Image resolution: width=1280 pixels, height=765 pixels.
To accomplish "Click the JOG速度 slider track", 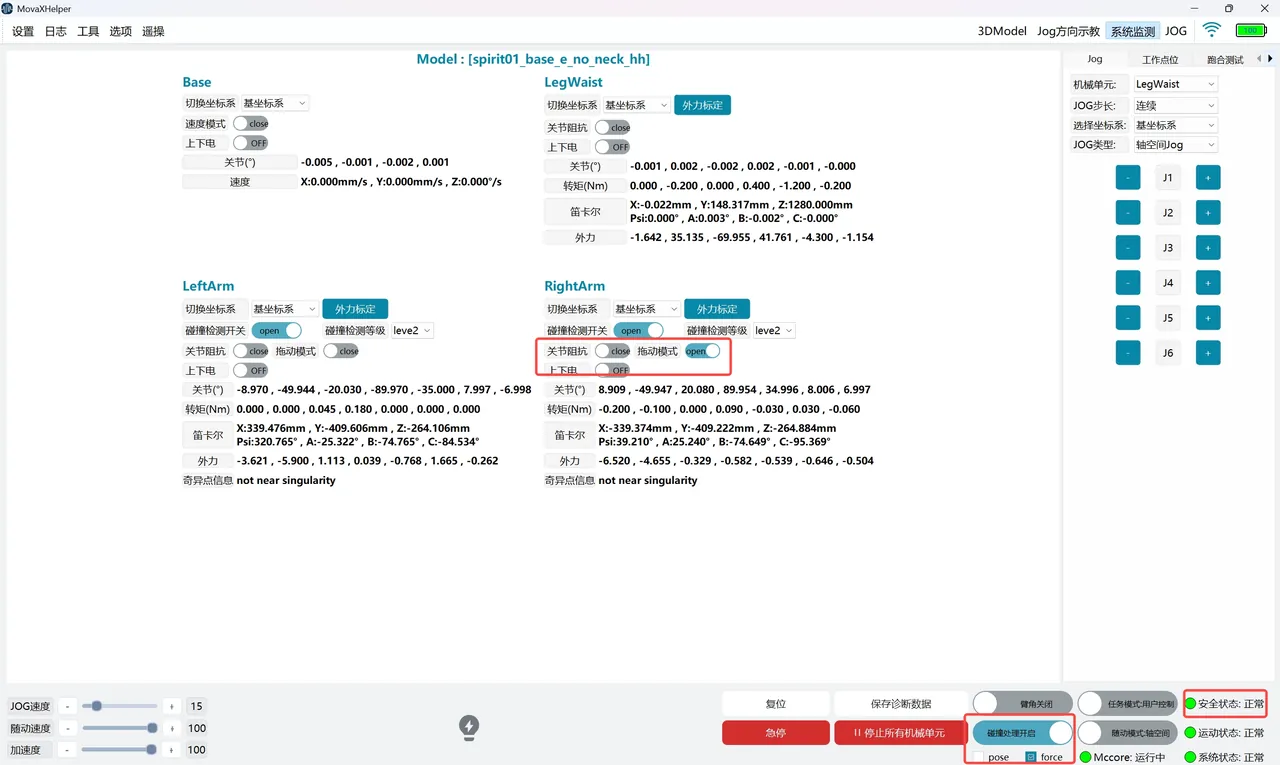I will click(120, 706).
